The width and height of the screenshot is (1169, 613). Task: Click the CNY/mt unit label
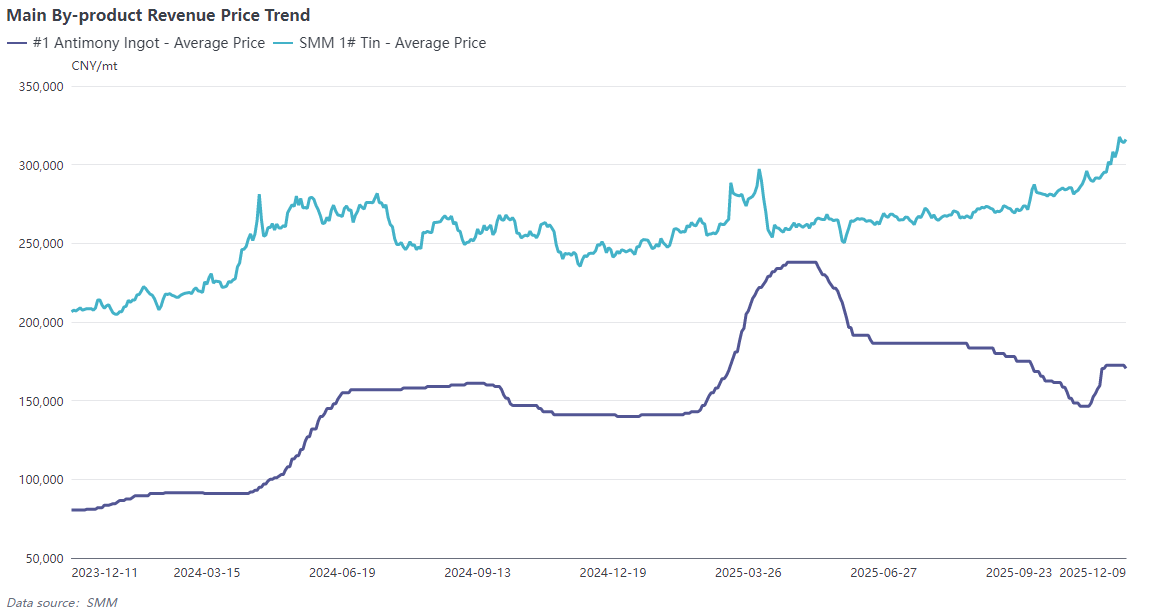pos(93,66)
